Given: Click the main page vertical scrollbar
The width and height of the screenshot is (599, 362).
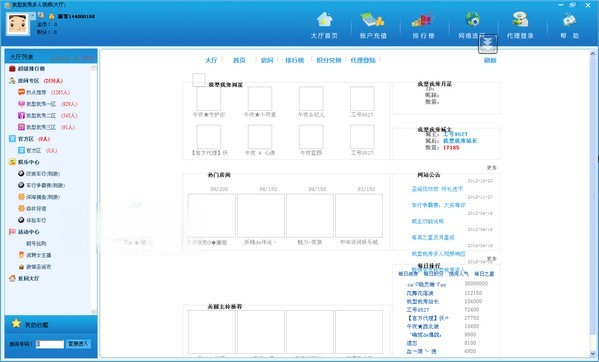Looking at the screenshot, I should (593, 203).
